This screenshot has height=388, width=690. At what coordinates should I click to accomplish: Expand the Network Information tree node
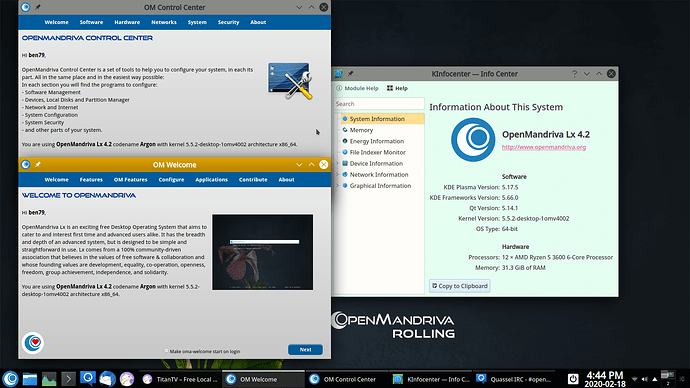pos(338,174)
